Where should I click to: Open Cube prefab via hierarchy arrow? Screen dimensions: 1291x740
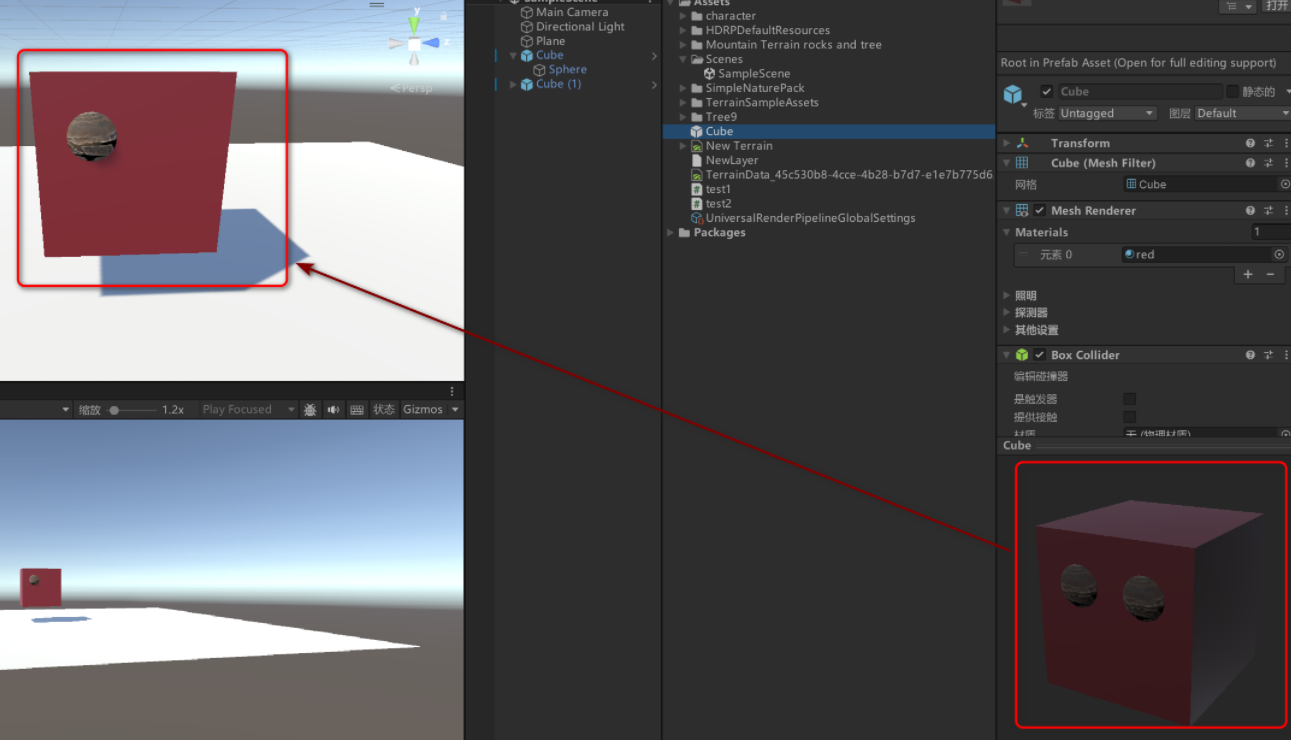coord(655,56)
